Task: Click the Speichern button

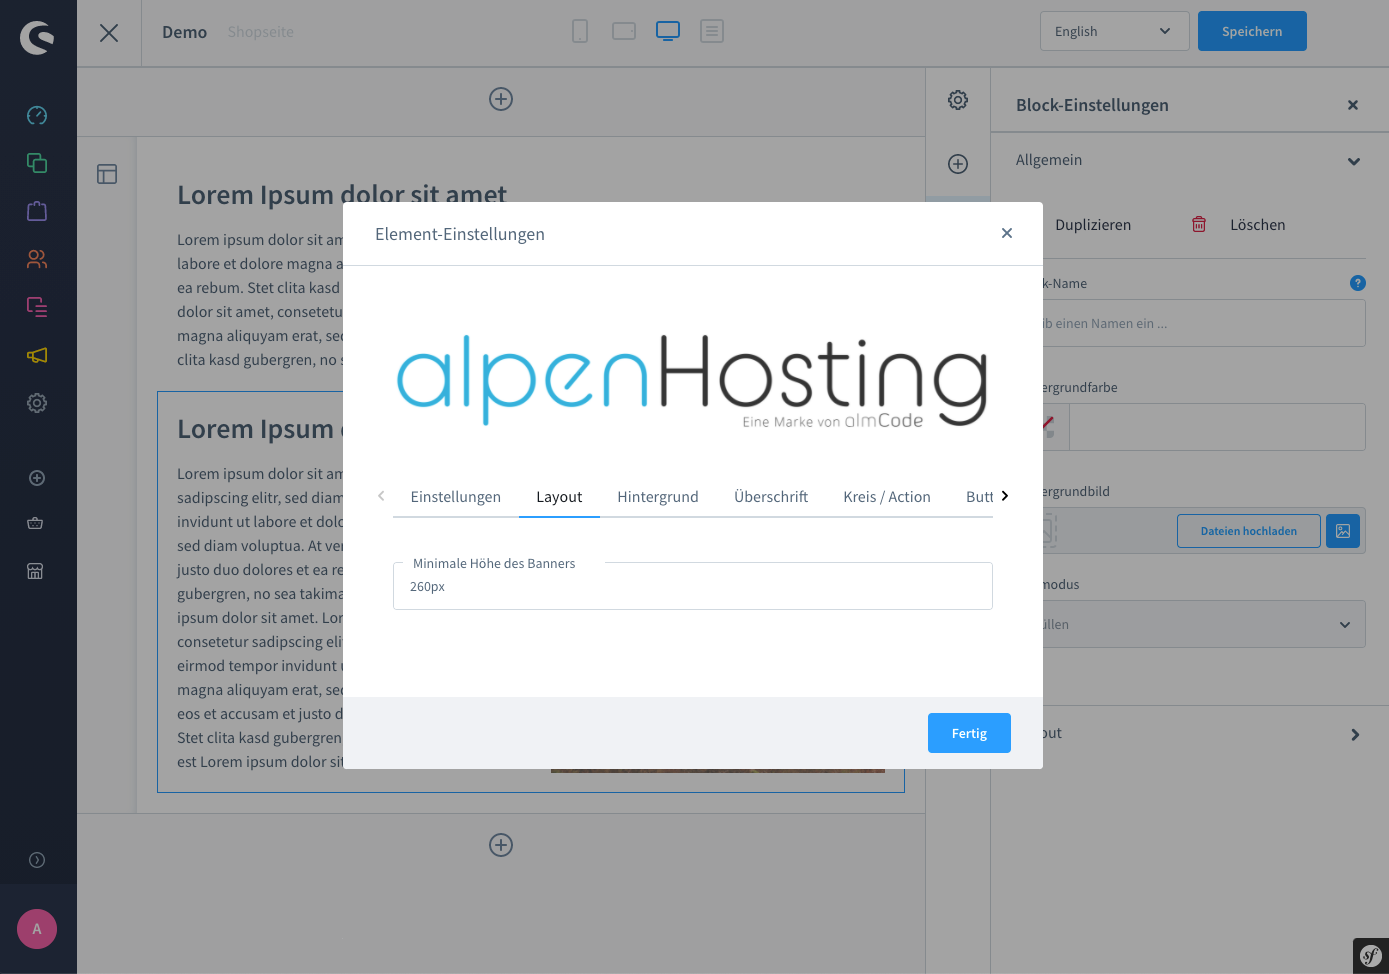Action: pos(1252,31)
